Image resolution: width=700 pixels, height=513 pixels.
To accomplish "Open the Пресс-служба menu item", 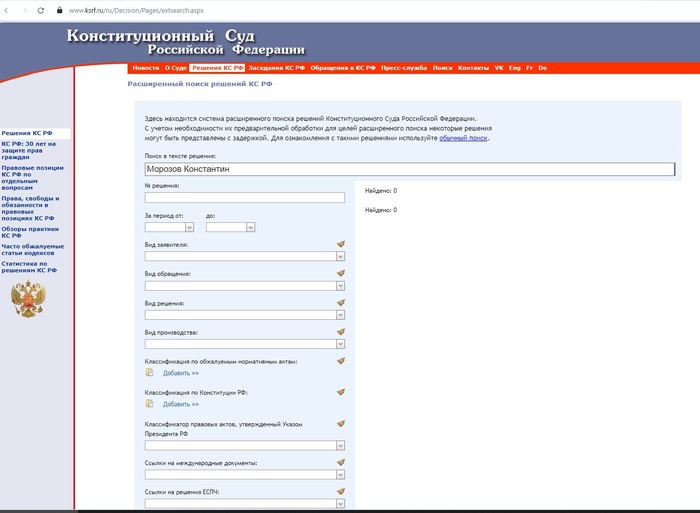I will [404, 68].
